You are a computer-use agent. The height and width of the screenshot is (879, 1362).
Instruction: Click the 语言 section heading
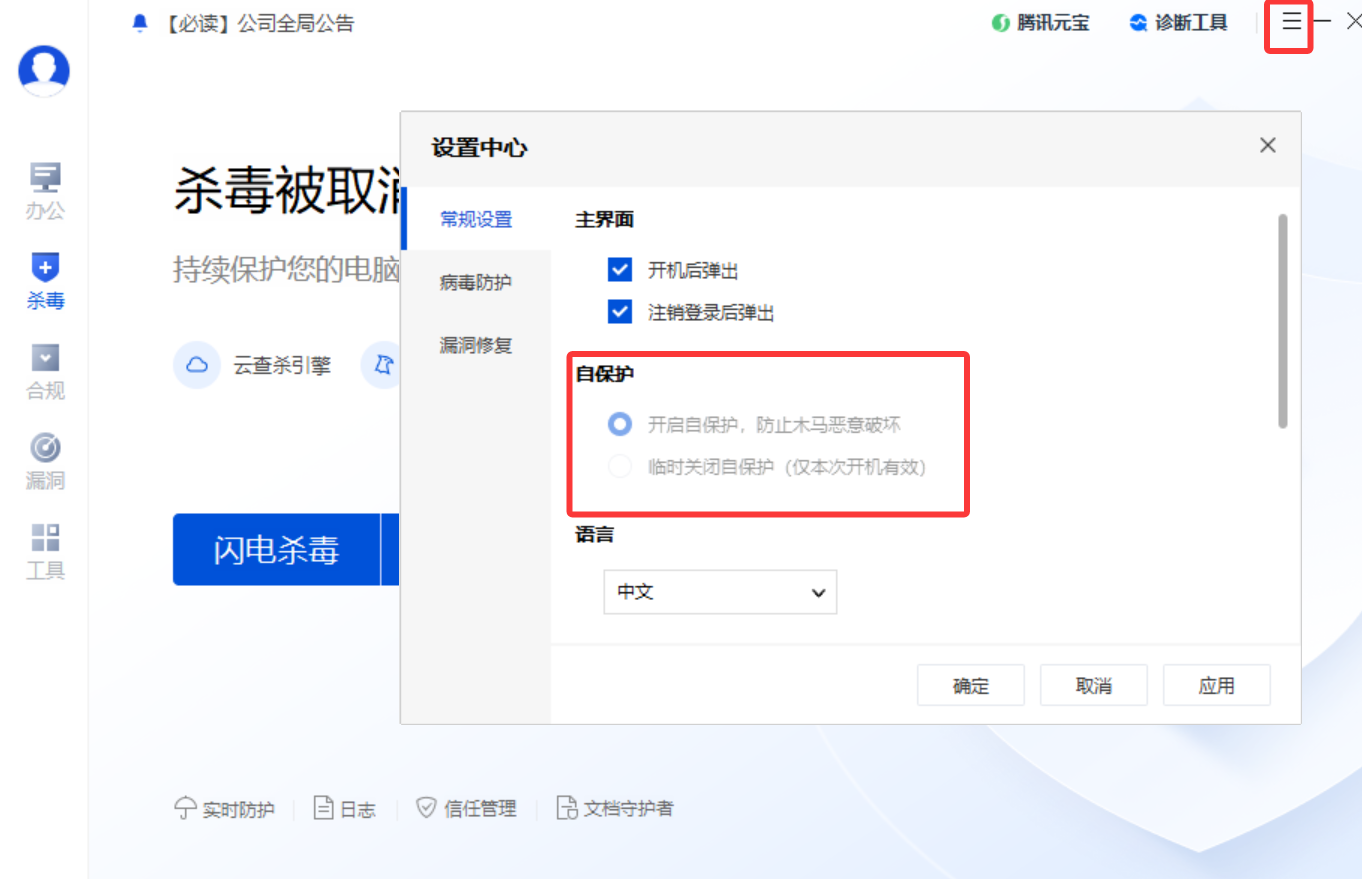595,534
